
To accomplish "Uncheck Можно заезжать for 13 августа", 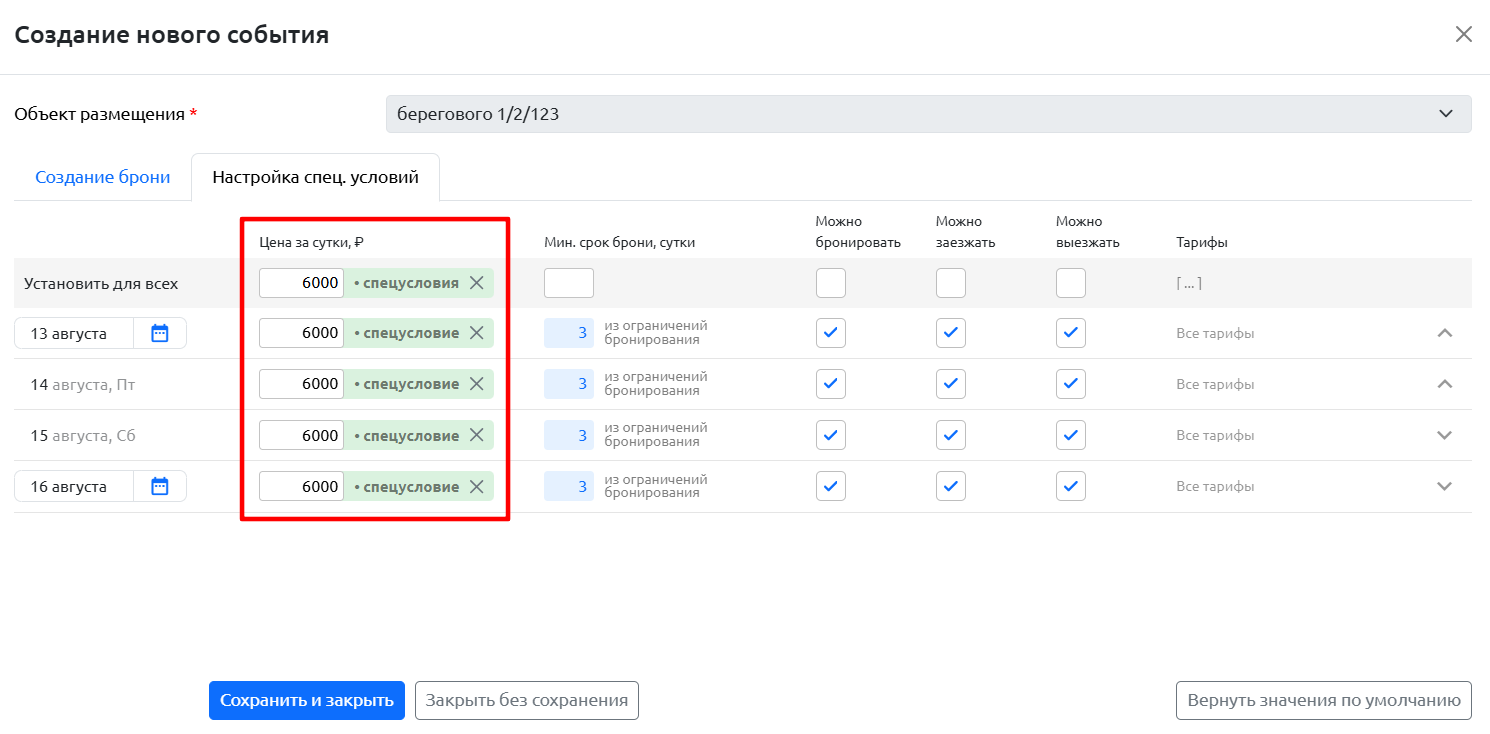I will pos(951,333).
